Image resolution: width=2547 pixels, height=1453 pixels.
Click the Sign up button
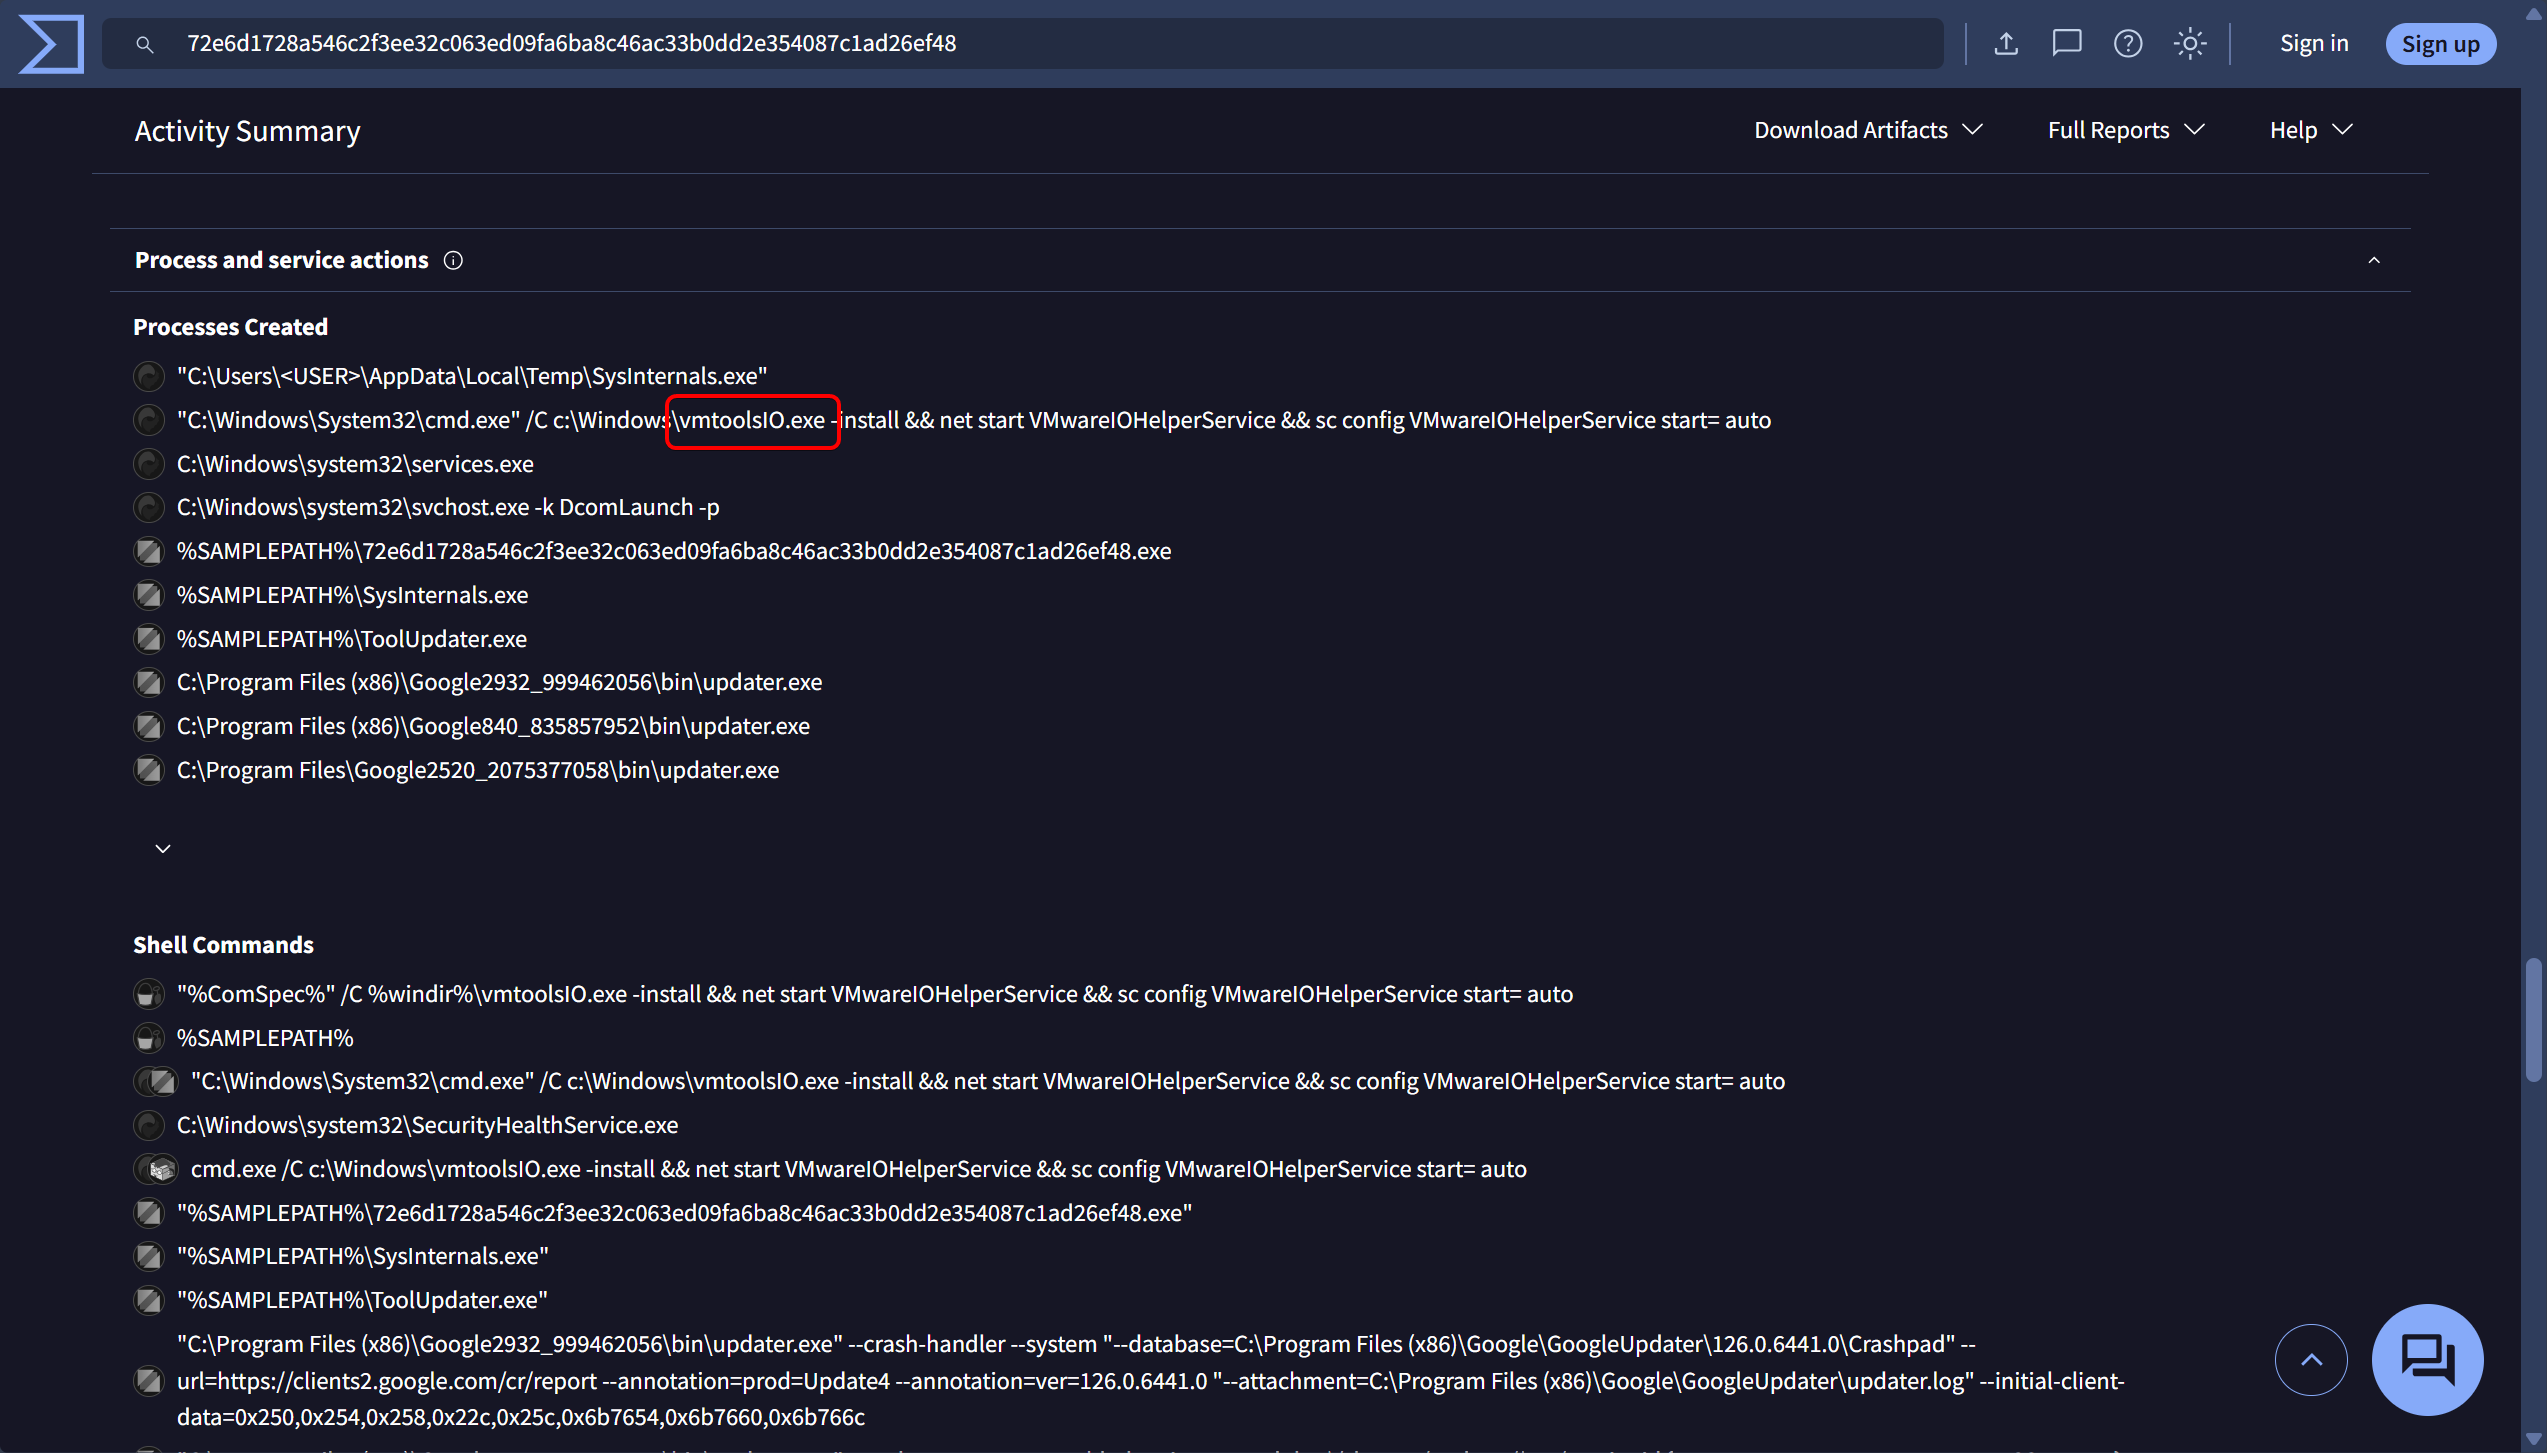pos(2440,44)
